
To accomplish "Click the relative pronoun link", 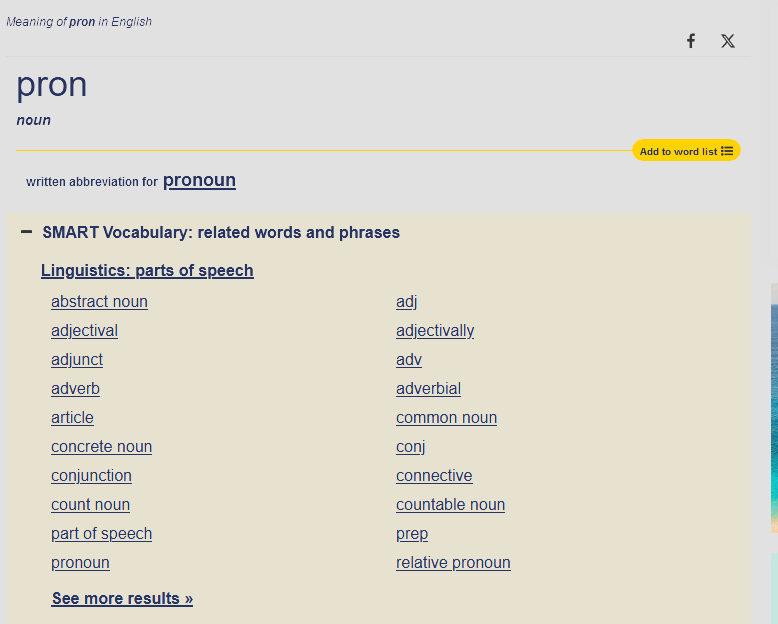I will [453, 563].
